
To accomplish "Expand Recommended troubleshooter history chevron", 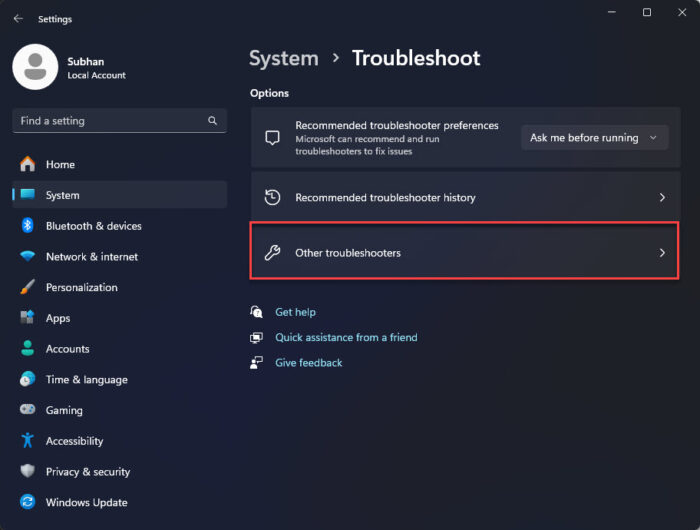I will click(x=662, y=197).
